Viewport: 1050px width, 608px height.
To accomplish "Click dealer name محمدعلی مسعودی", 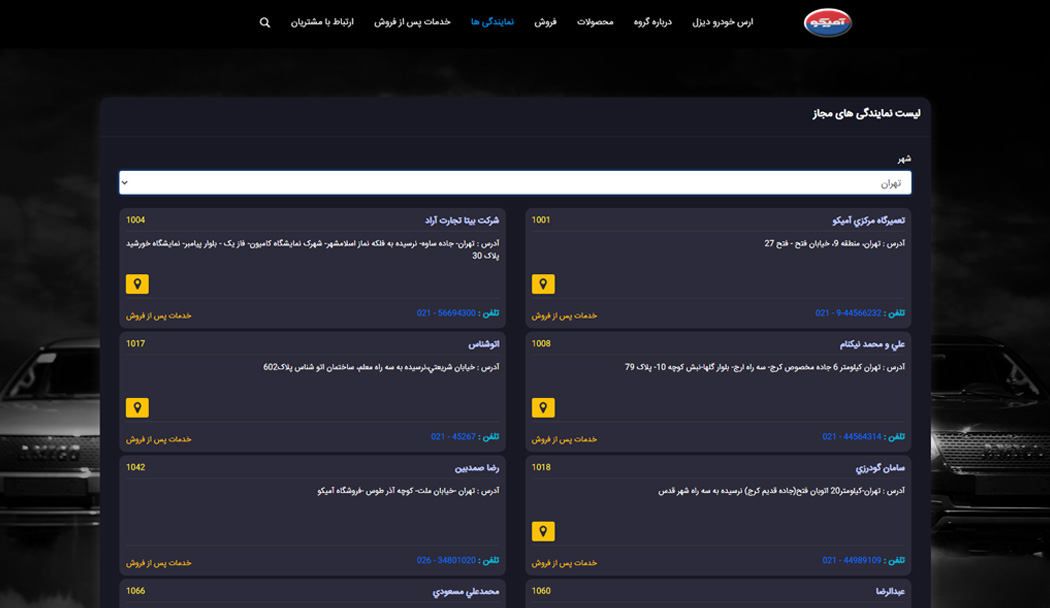I will click(465, 592).
